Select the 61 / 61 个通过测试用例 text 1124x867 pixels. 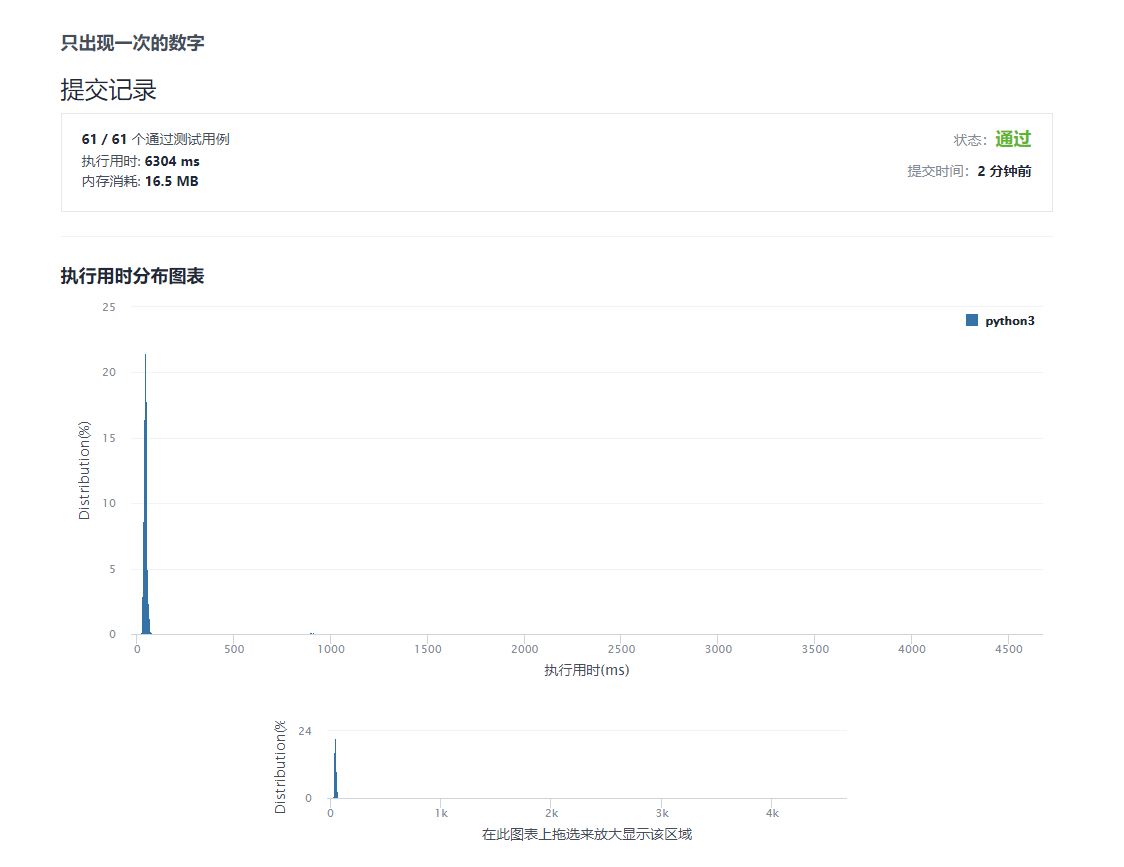(x=156, y=139)
